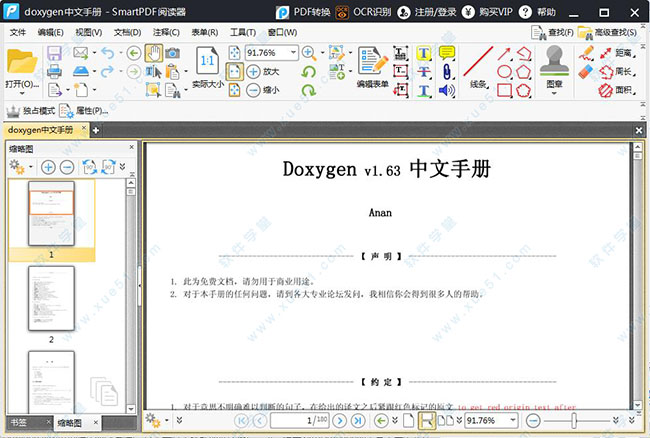This screenshot has width=650, height=438.
Task: Open the 图章 stamp dropdown arrow
Action: pyautogui.click(x=554, y=94)
